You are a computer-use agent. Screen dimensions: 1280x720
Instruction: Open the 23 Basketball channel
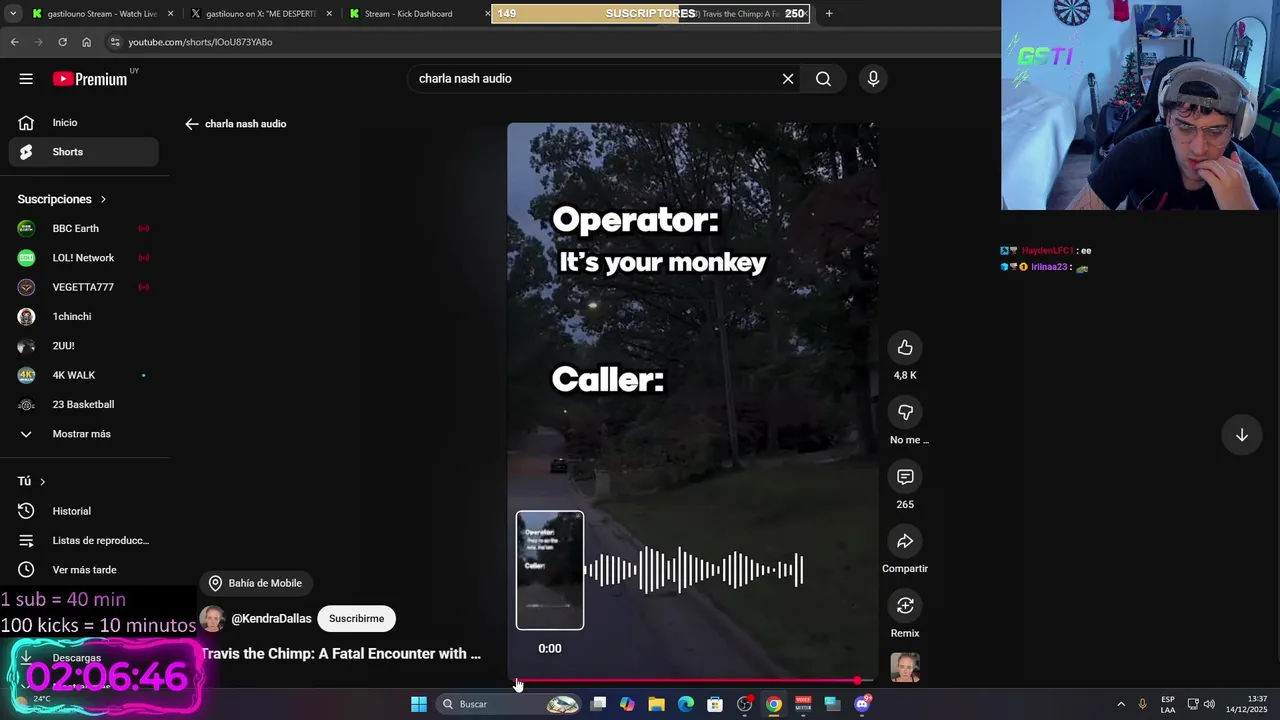tap(84, 405)
